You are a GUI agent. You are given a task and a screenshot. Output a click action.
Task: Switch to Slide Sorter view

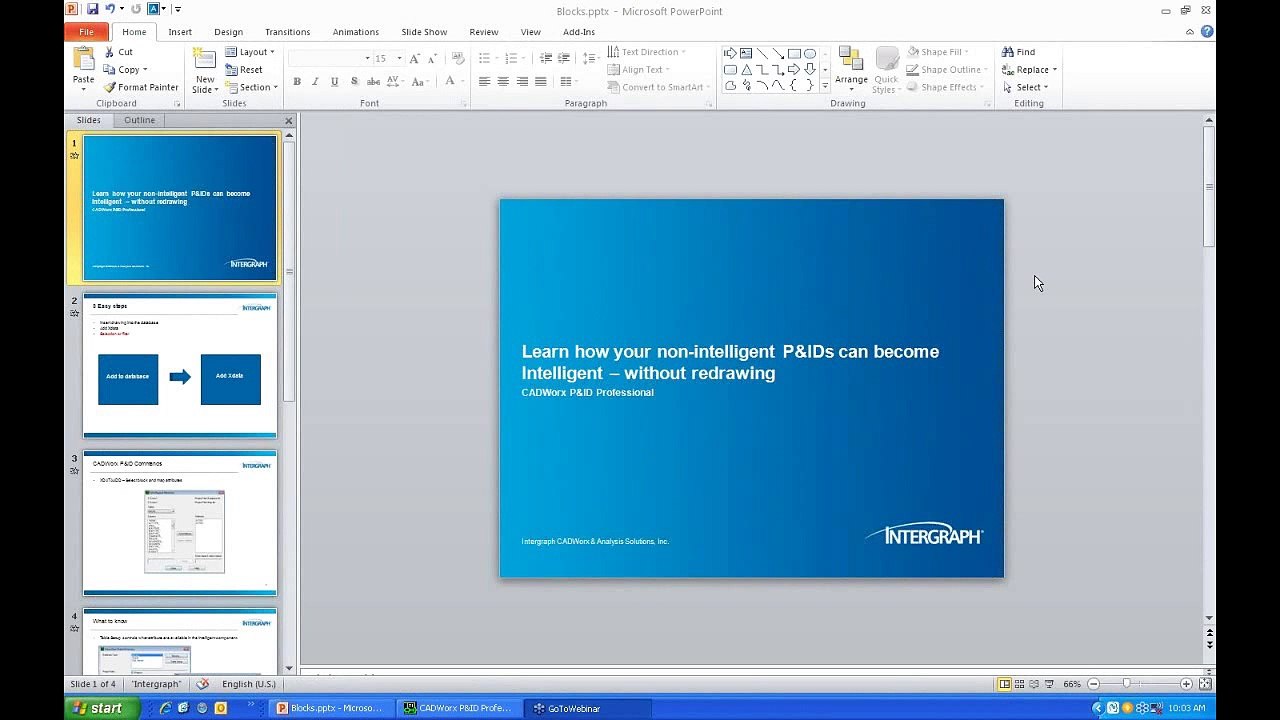(1019, 684)
